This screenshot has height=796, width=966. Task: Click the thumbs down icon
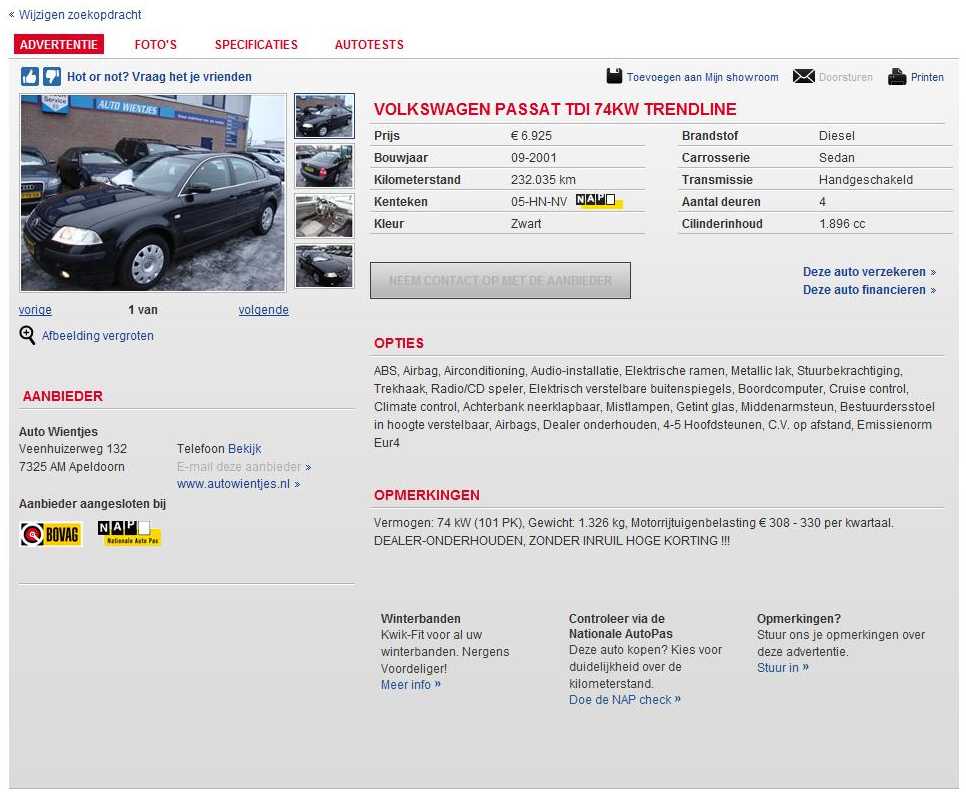pos(52,76)
